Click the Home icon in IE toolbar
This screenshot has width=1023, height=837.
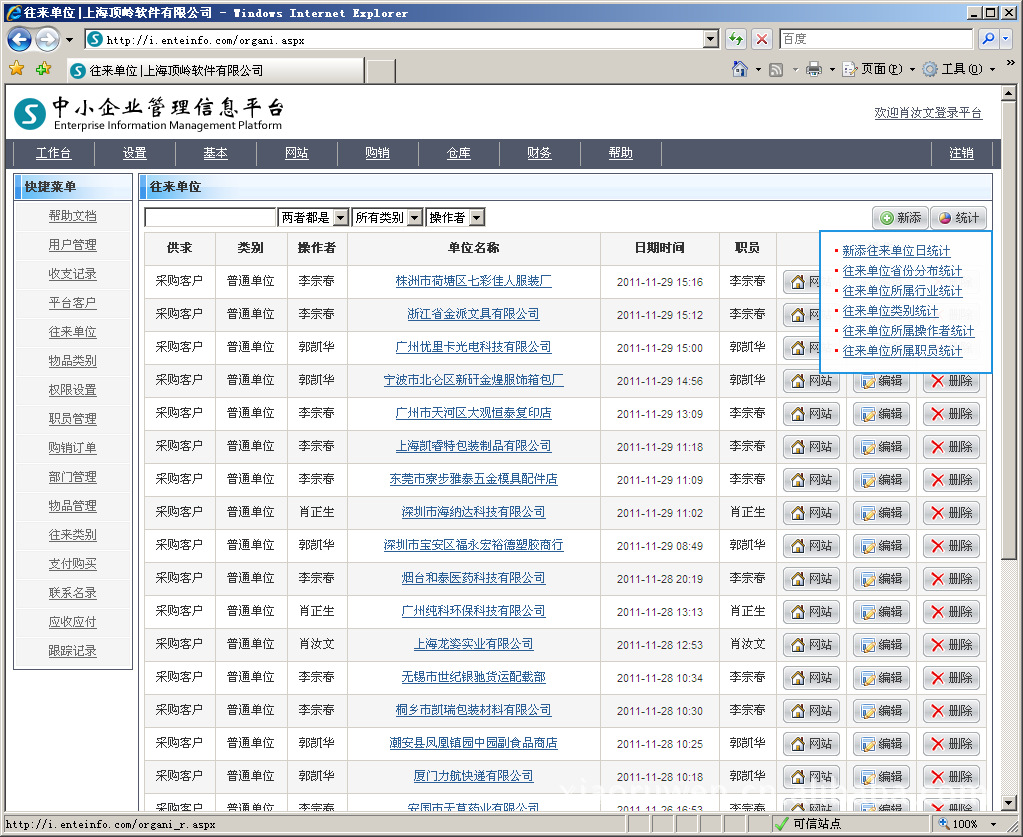[740, 69]
